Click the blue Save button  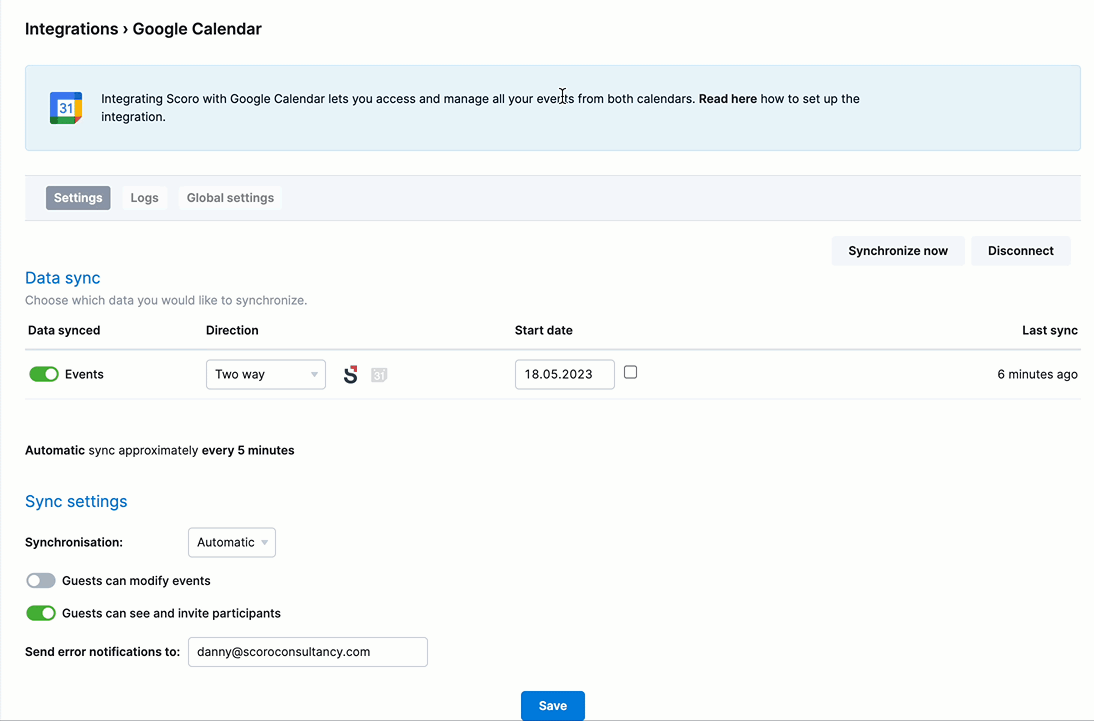pyautogui.click(x=553, y=706)
